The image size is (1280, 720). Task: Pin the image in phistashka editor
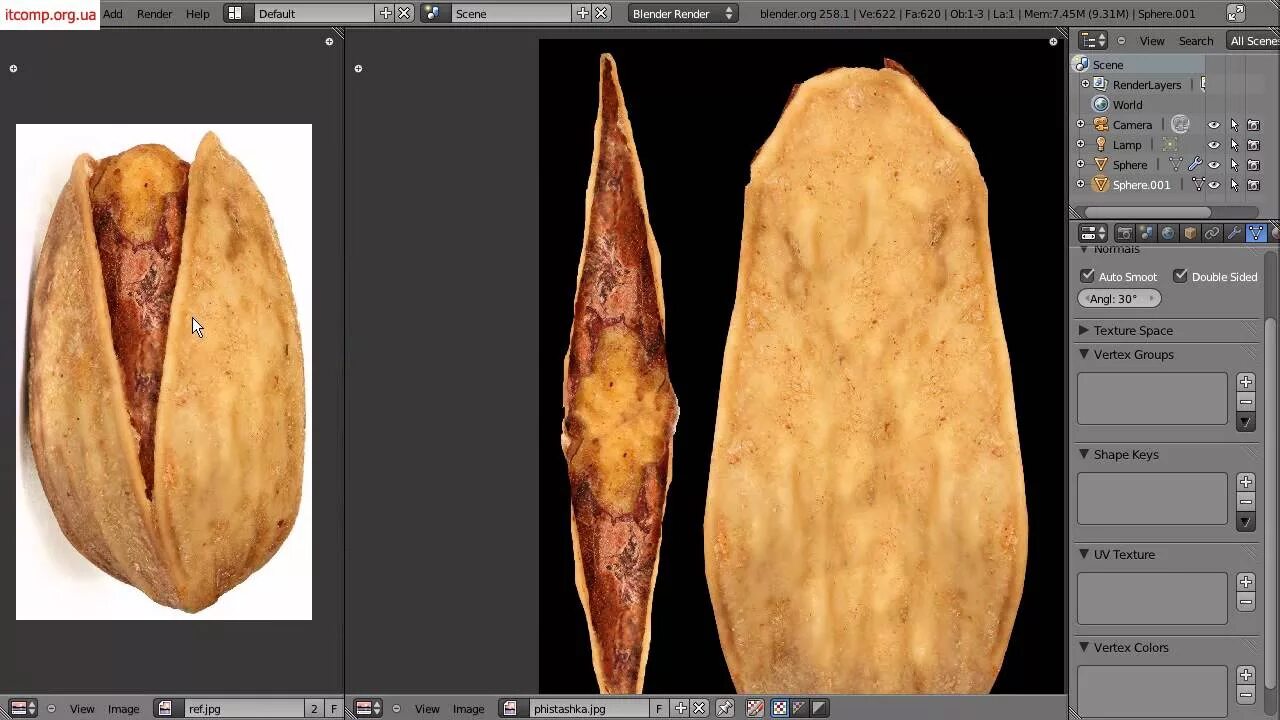pos(726,708)
